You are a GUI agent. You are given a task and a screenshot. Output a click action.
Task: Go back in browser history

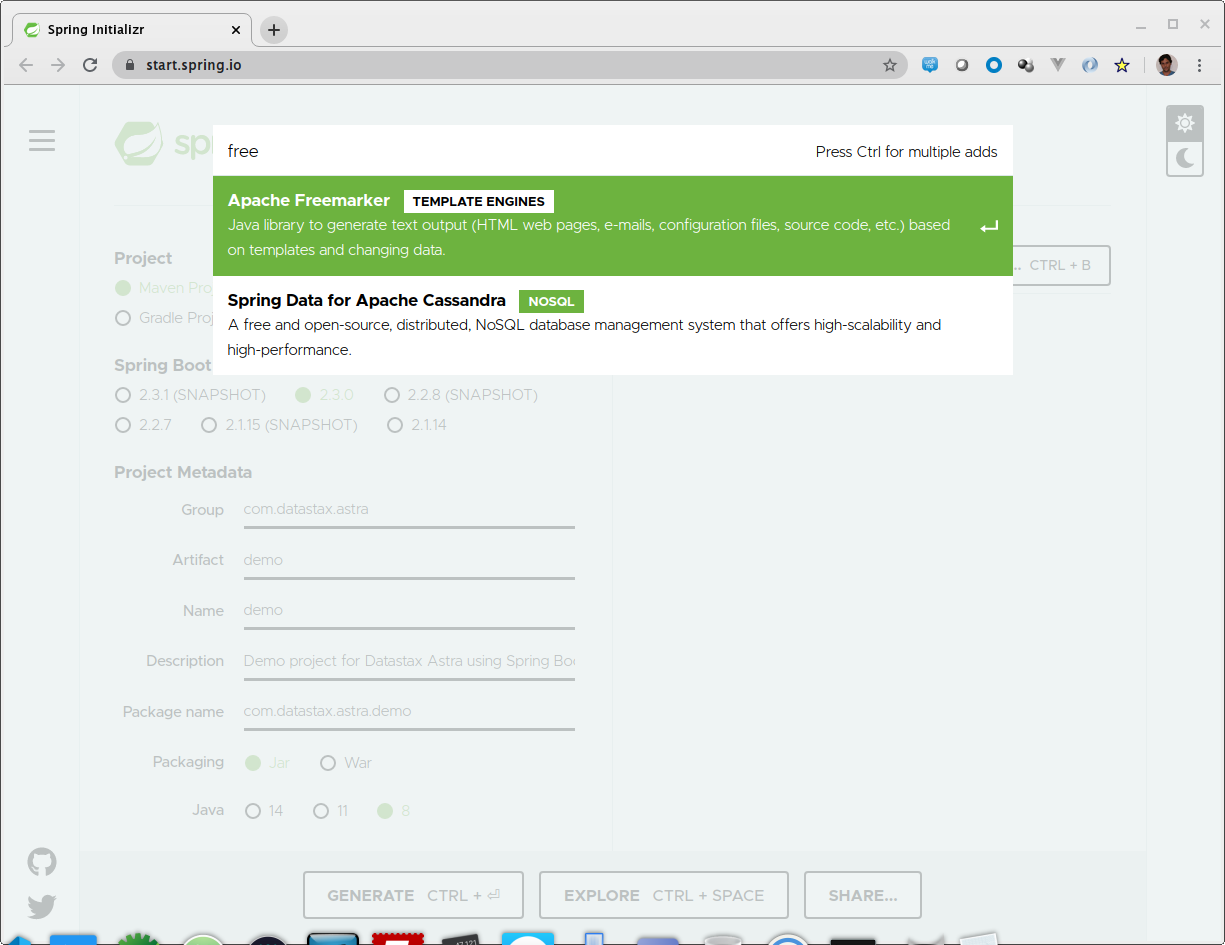(26, 65)
